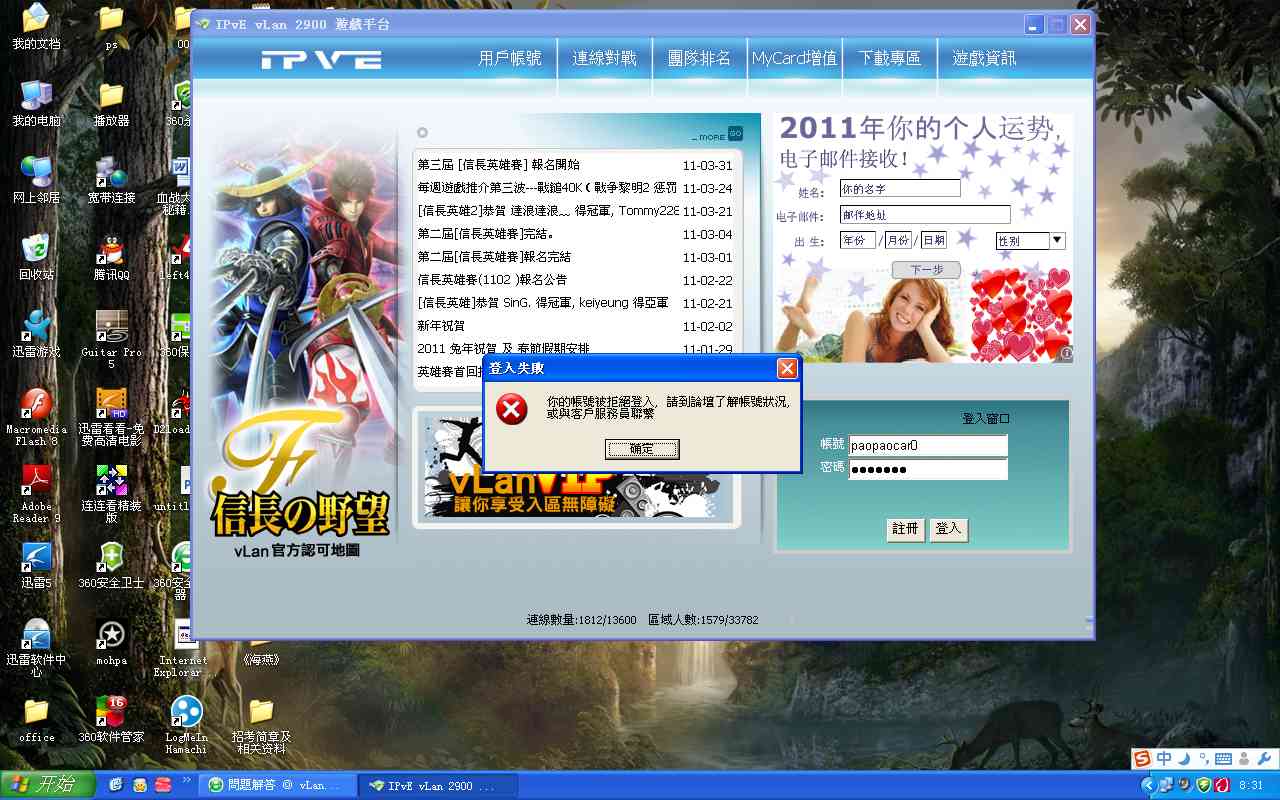
Task: Launch the LogMeIn Hamachi icon
Action: [186, 725]
